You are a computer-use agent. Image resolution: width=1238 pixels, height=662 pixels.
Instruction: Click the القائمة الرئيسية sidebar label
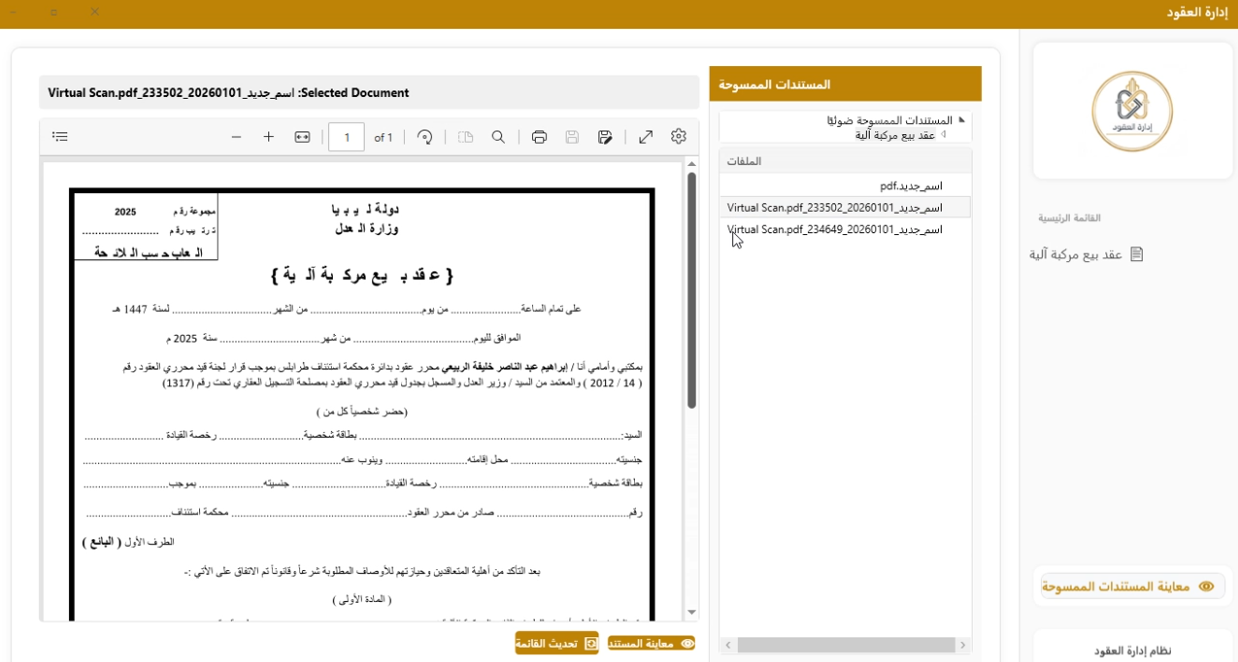pyautogui.click(x=1069, y=218)
